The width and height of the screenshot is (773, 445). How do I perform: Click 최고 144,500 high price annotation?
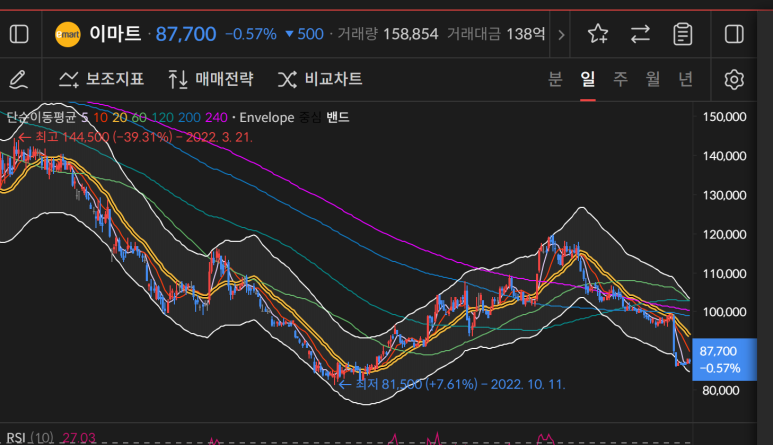click(135, 137)
